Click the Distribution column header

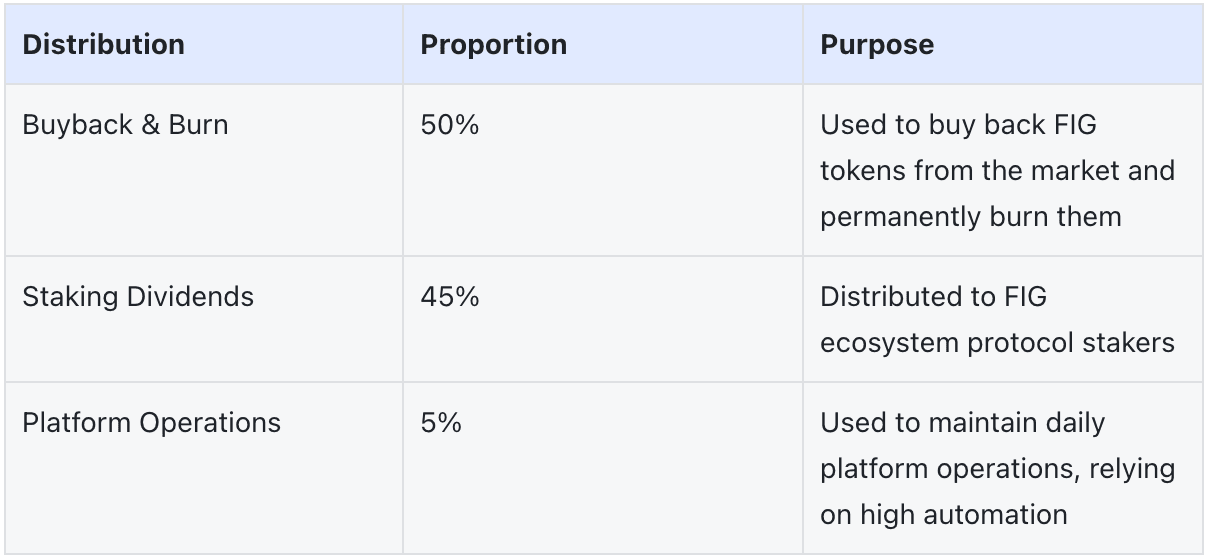103,45
